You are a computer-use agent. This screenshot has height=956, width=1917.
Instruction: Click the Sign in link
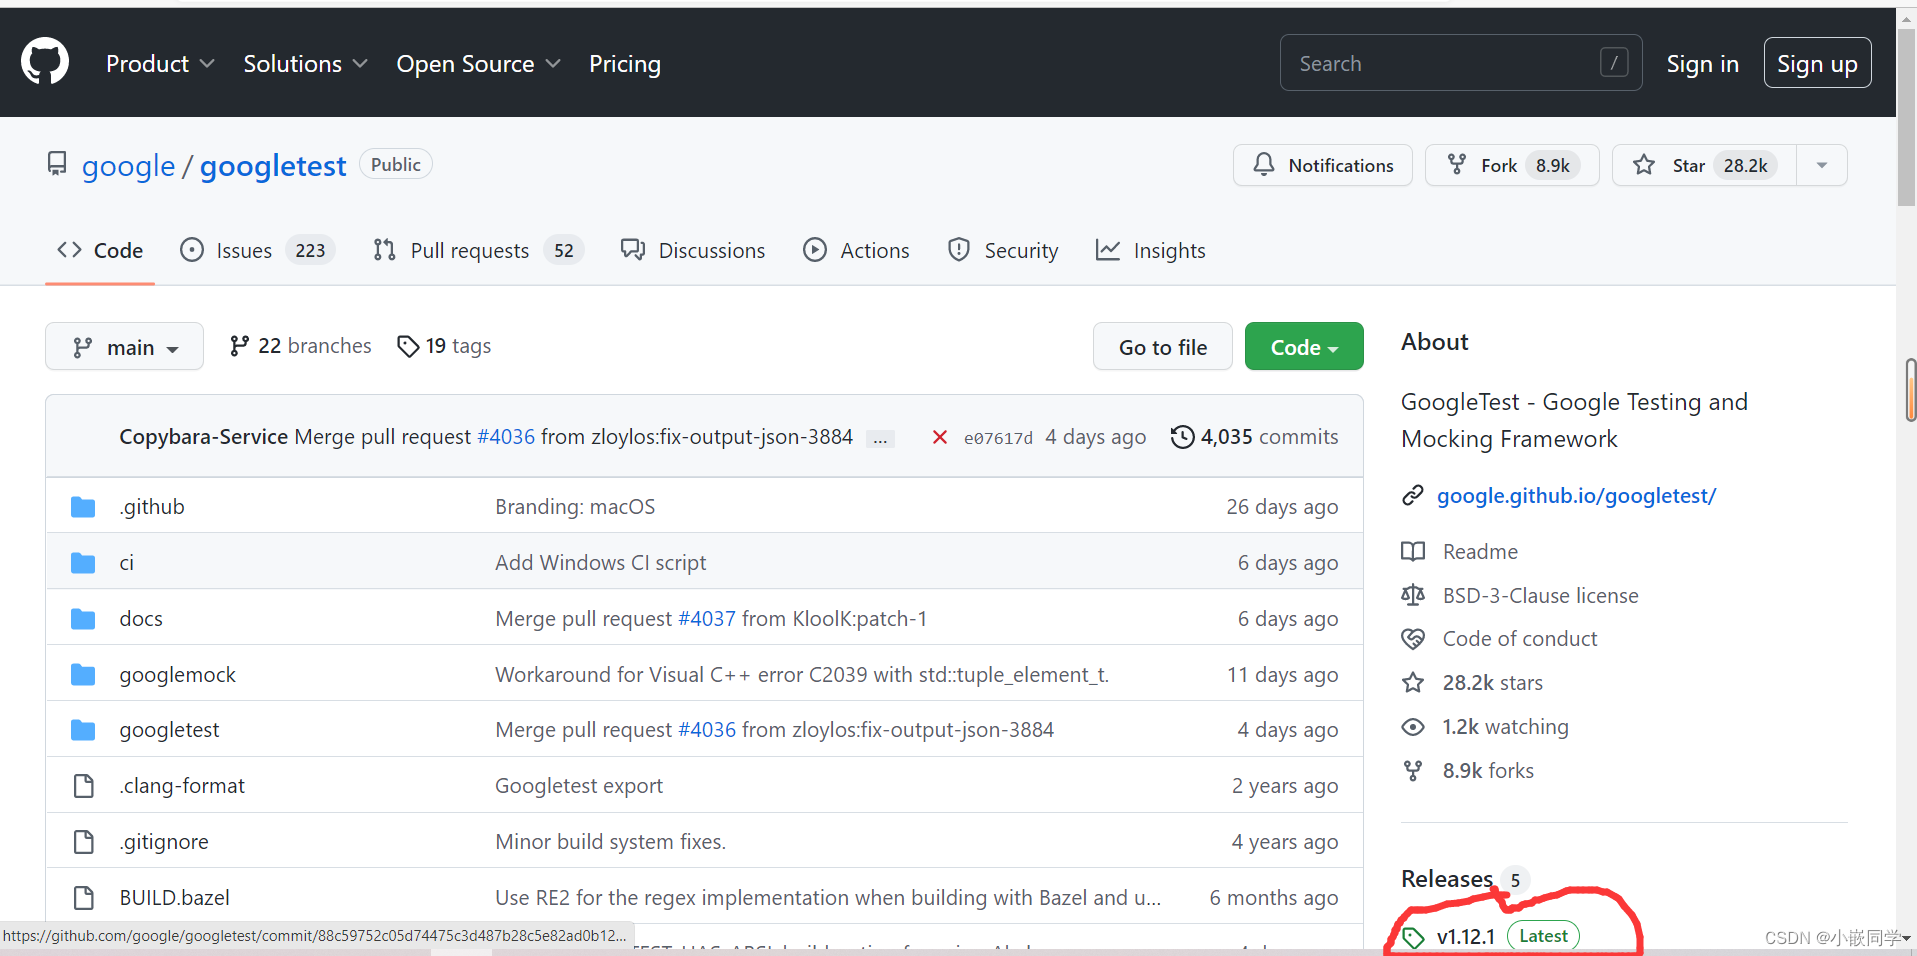[1702, 64]
